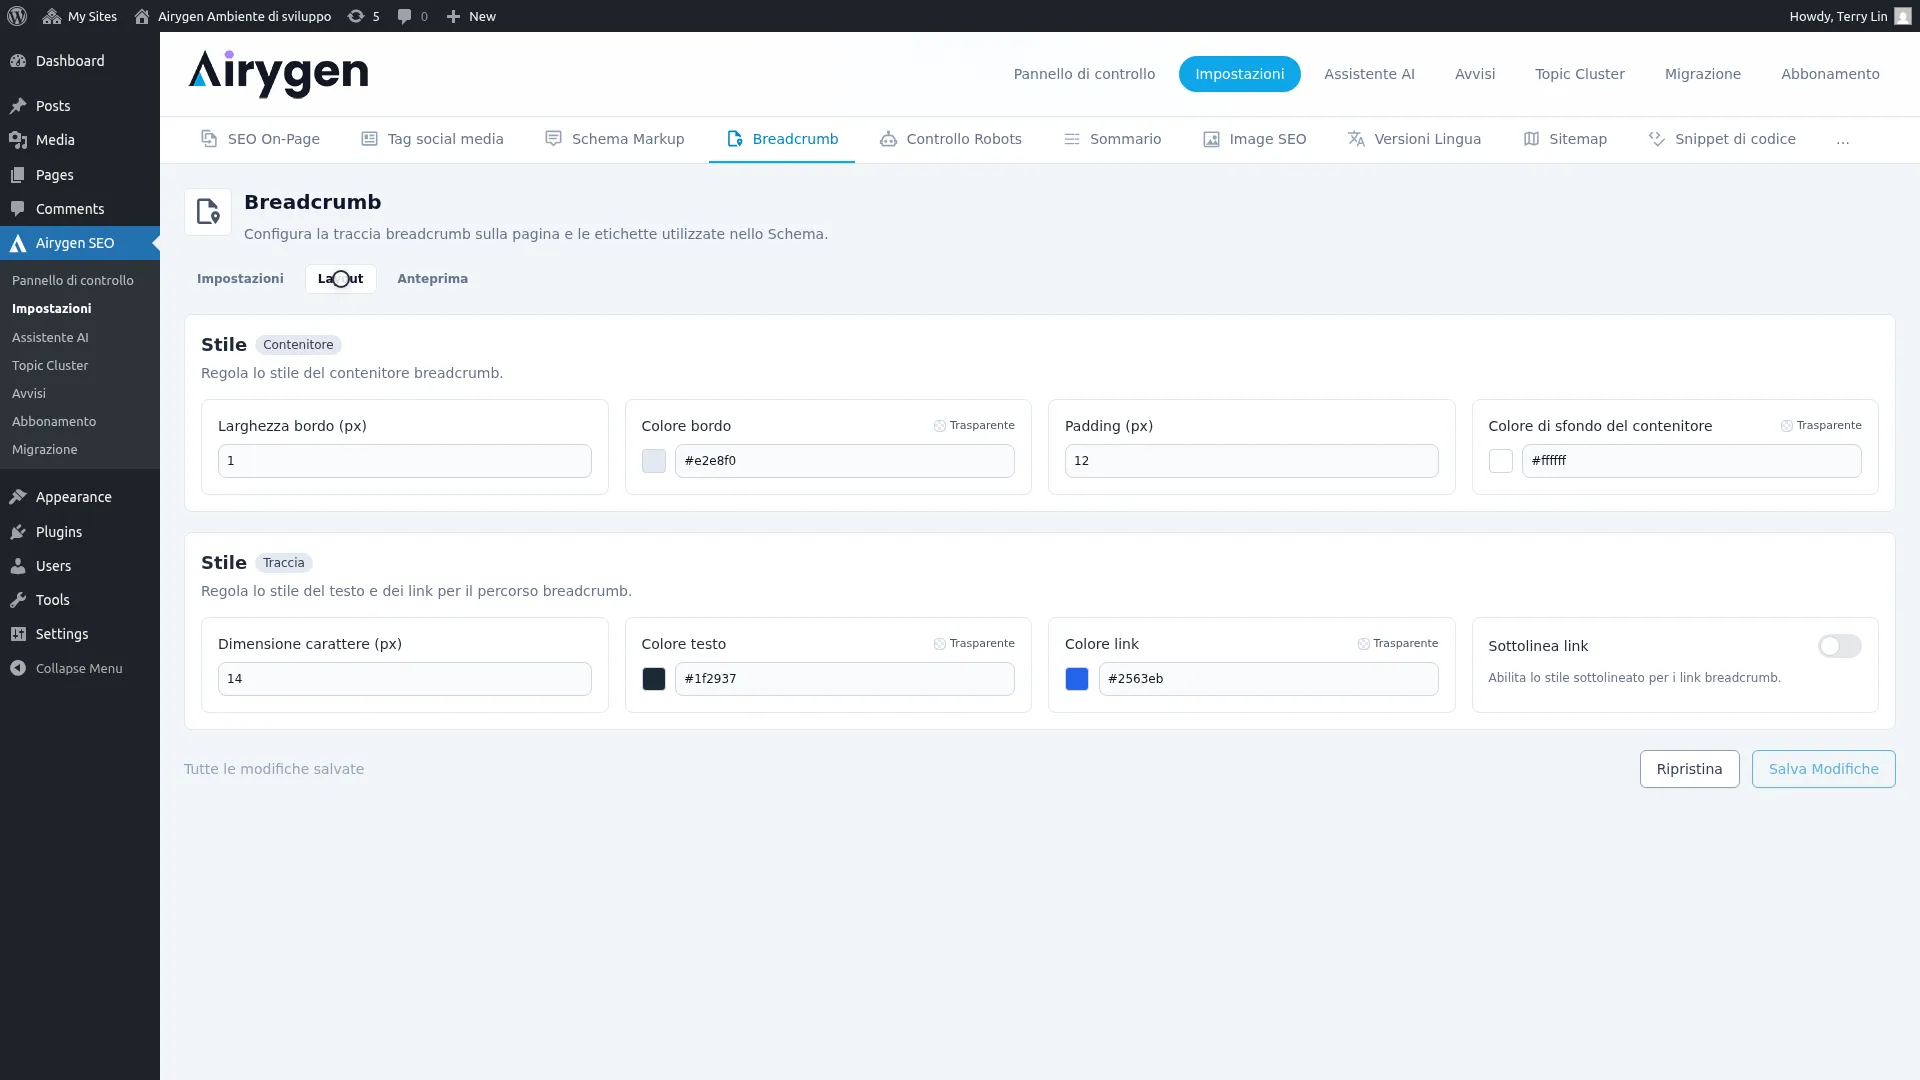Viewport: 1920px width, 1080px height.
Task: Click the Comments bubble icon in sidebar
Action: click(18, 209)
